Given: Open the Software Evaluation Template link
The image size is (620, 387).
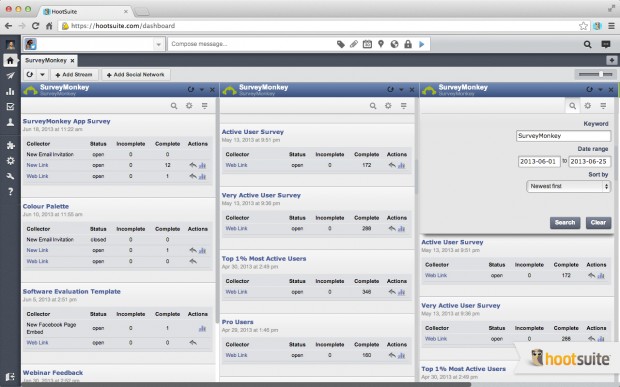Looking at the screenshot, I should pyautogui.click(x=72, y=291).
